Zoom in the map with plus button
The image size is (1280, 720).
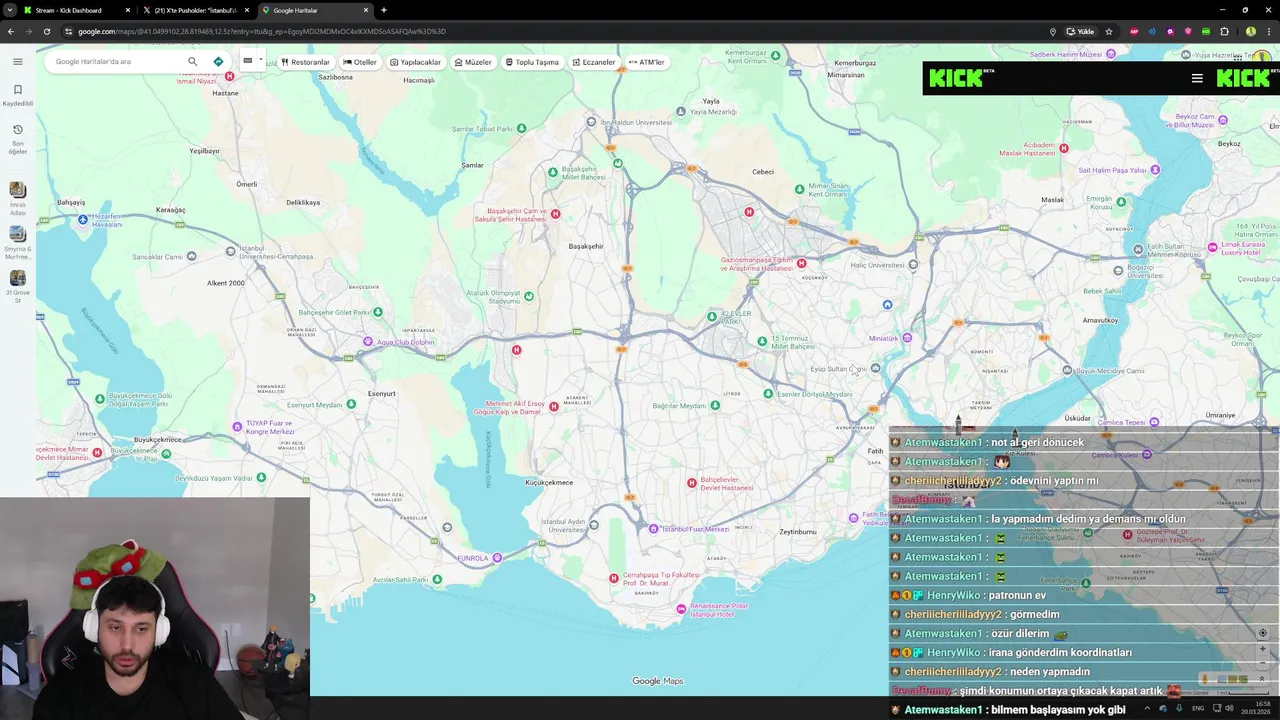tap(1262, 649)
